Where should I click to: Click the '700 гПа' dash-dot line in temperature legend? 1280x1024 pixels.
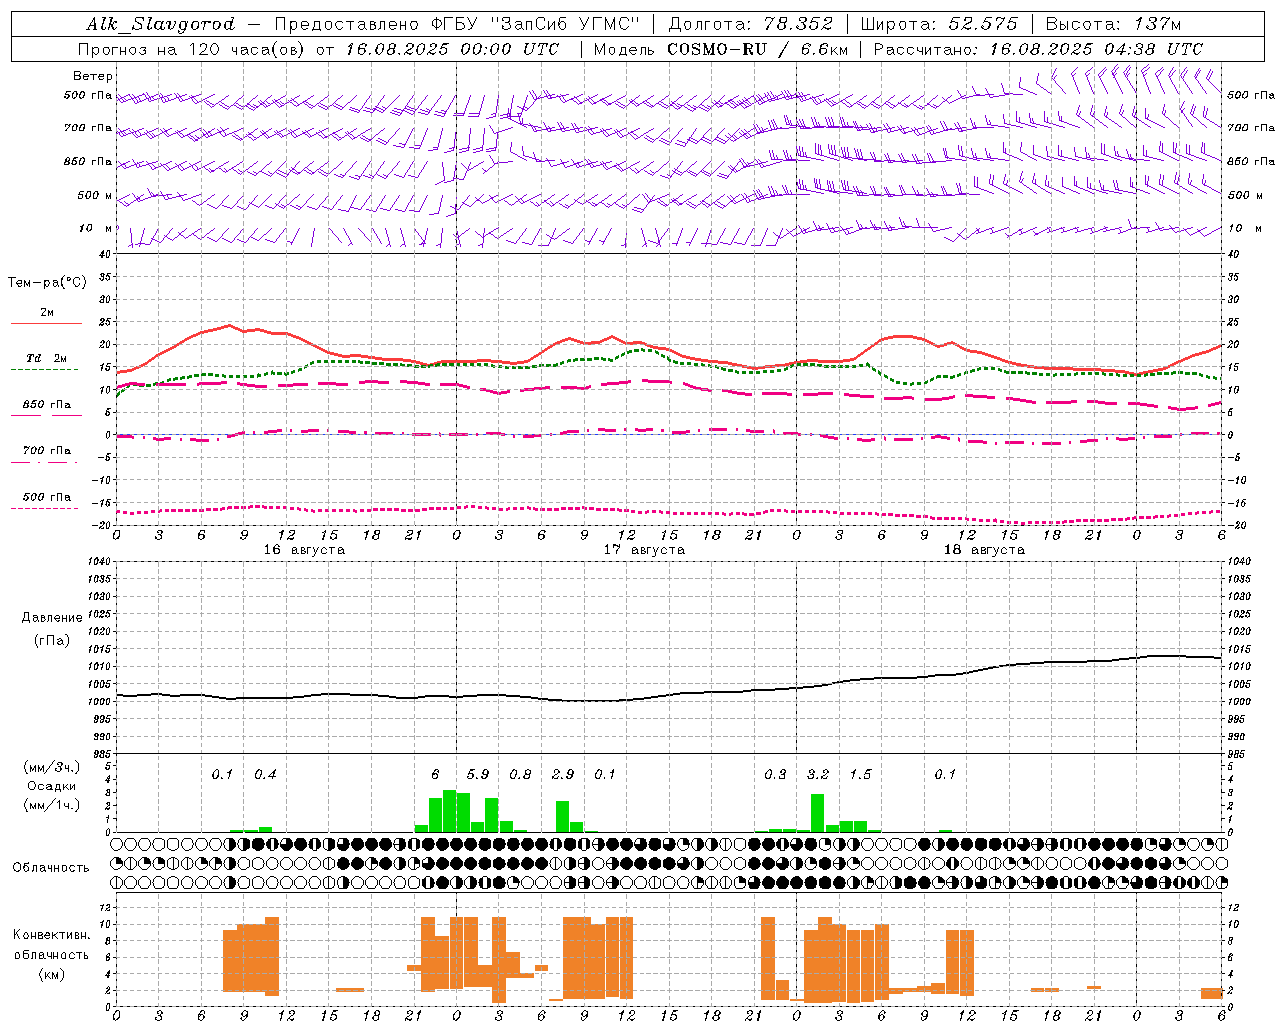[x=46, y=462]
